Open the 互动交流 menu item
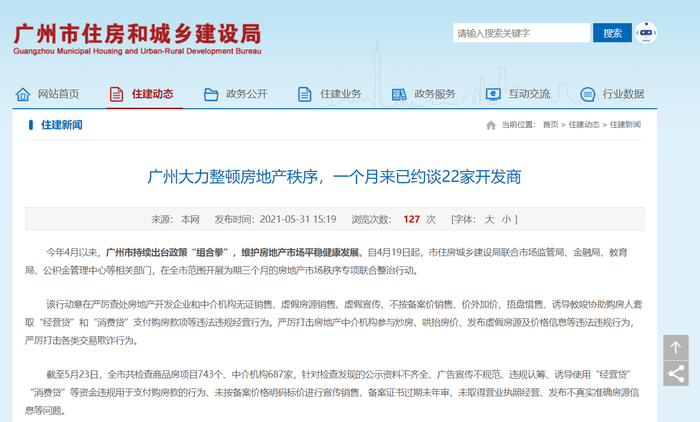 (529, 94)
